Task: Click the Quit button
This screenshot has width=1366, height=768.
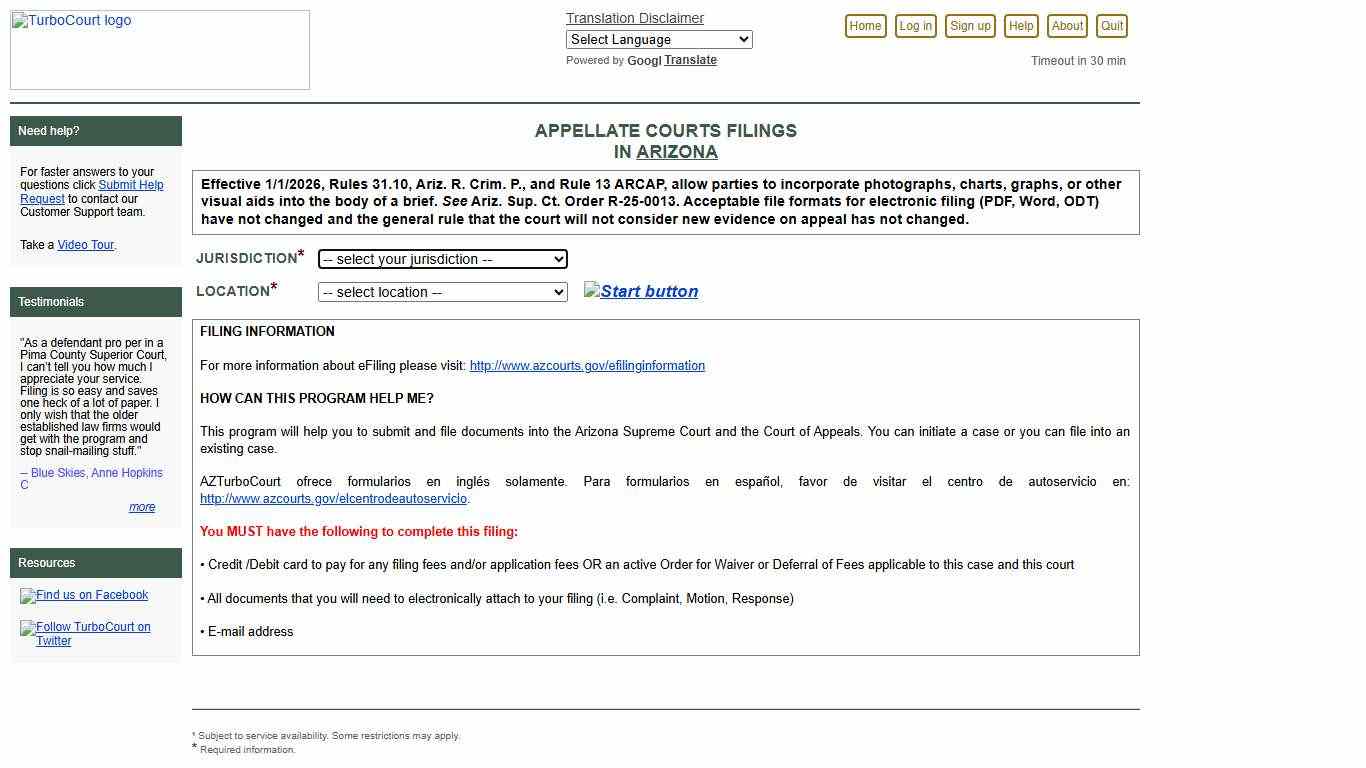Action: pyautogui.click(x=1111, y=26)
